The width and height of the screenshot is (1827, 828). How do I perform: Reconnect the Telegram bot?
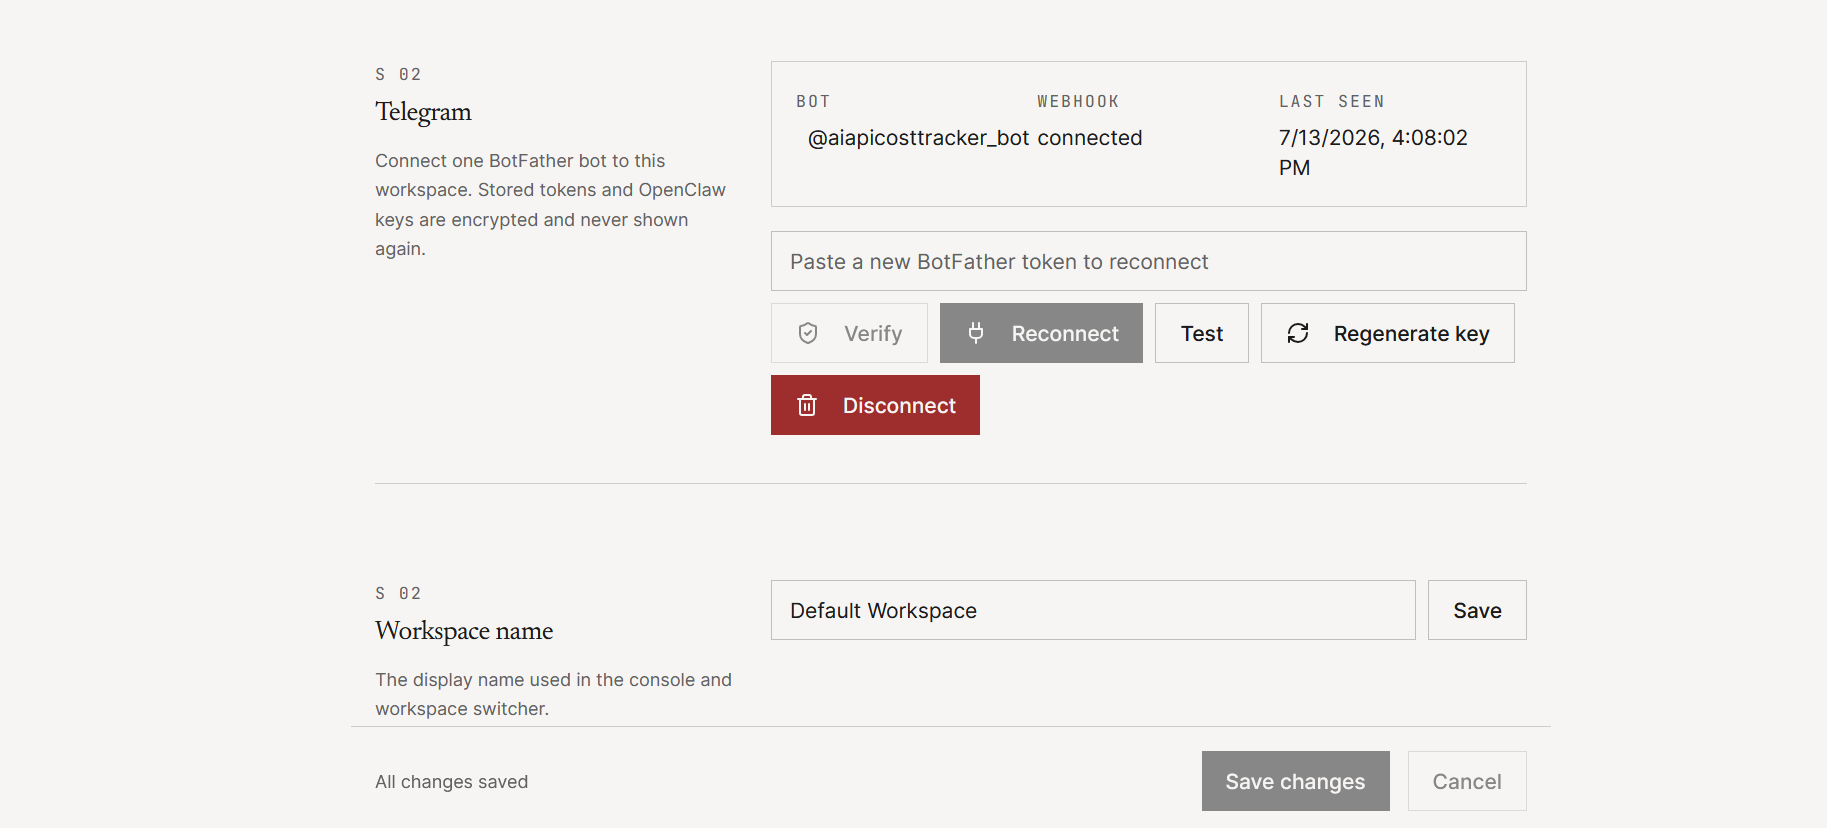click(x=1041, y=333)
